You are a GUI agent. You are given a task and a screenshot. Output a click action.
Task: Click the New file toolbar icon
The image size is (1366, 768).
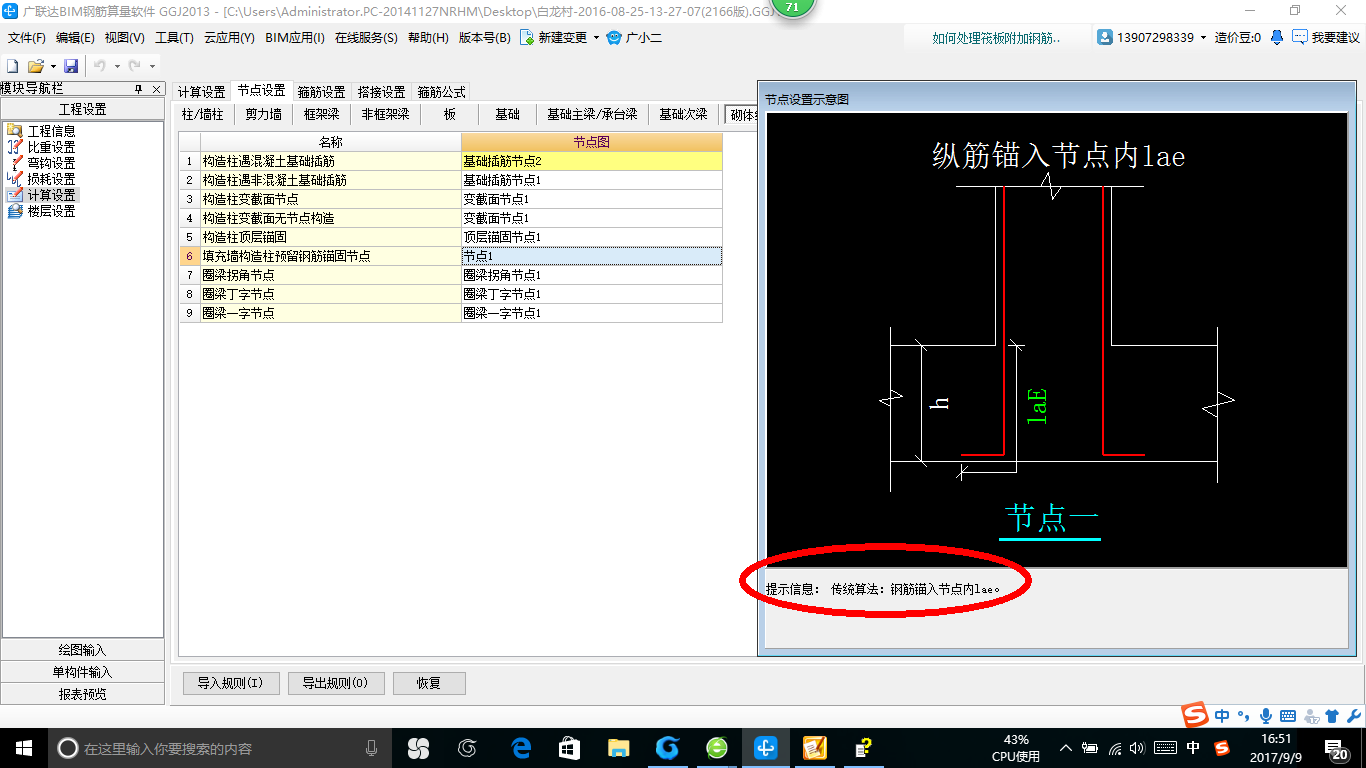coord(13,66)
